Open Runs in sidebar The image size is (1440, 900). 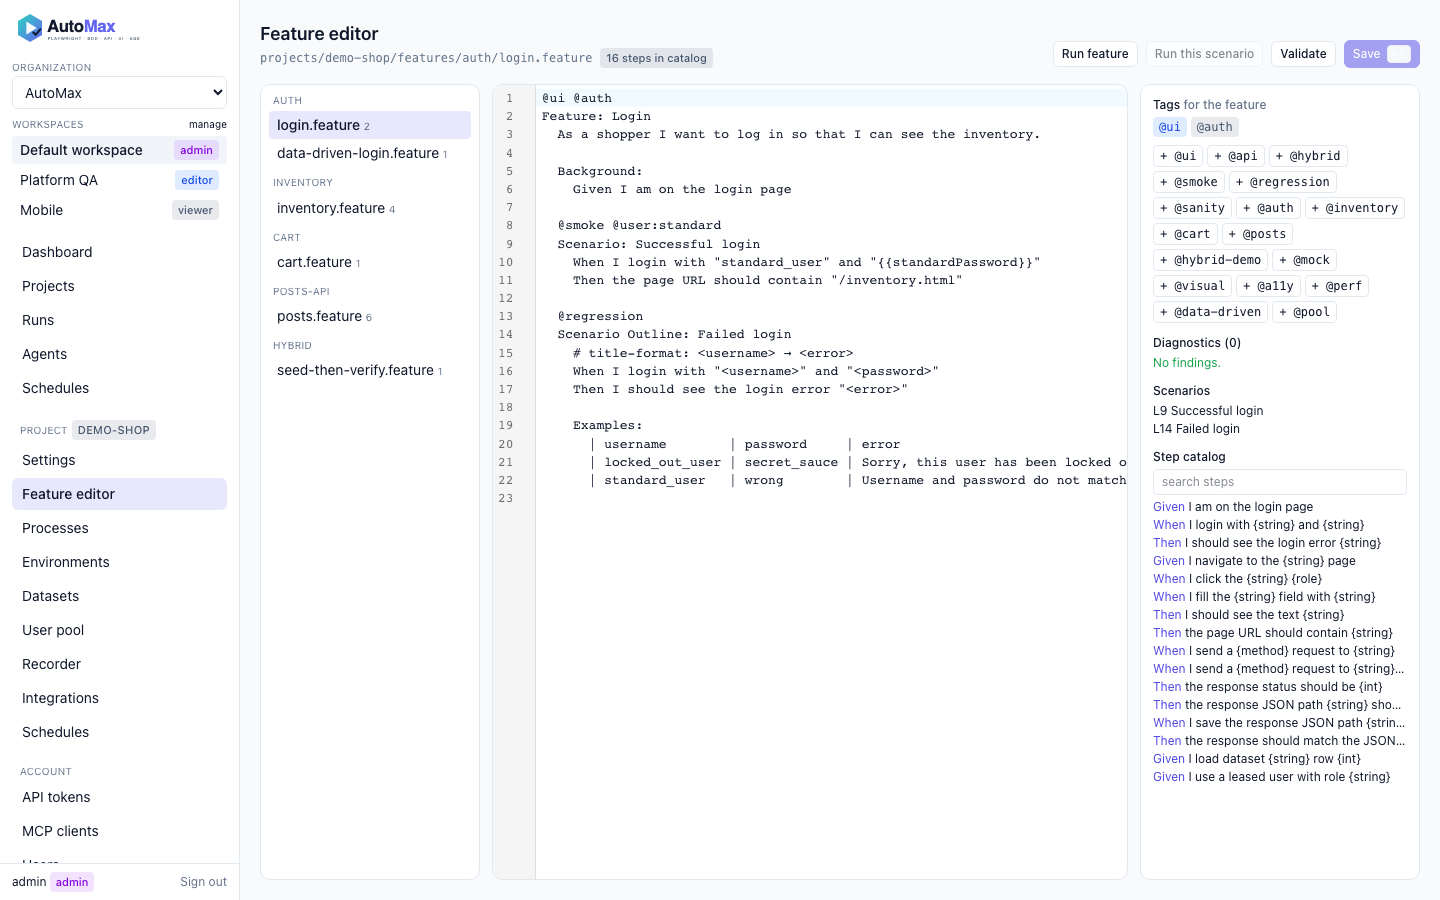click(x=119, y=320)
